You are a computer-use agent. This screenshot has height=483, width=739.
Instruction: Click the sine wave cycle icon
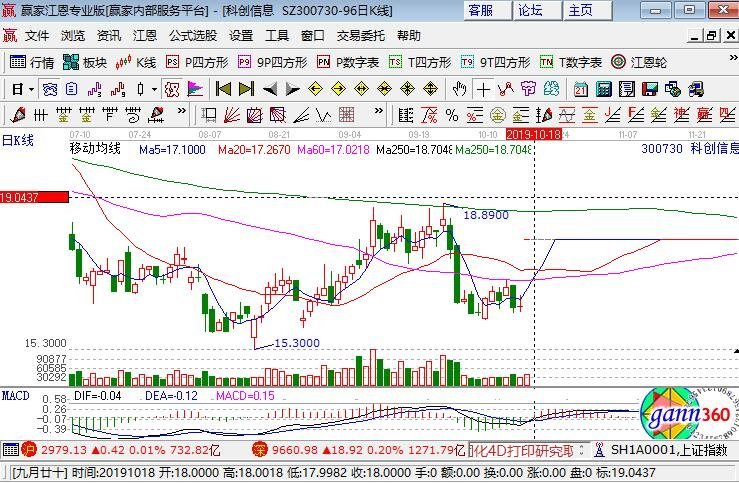pos(567,115)
